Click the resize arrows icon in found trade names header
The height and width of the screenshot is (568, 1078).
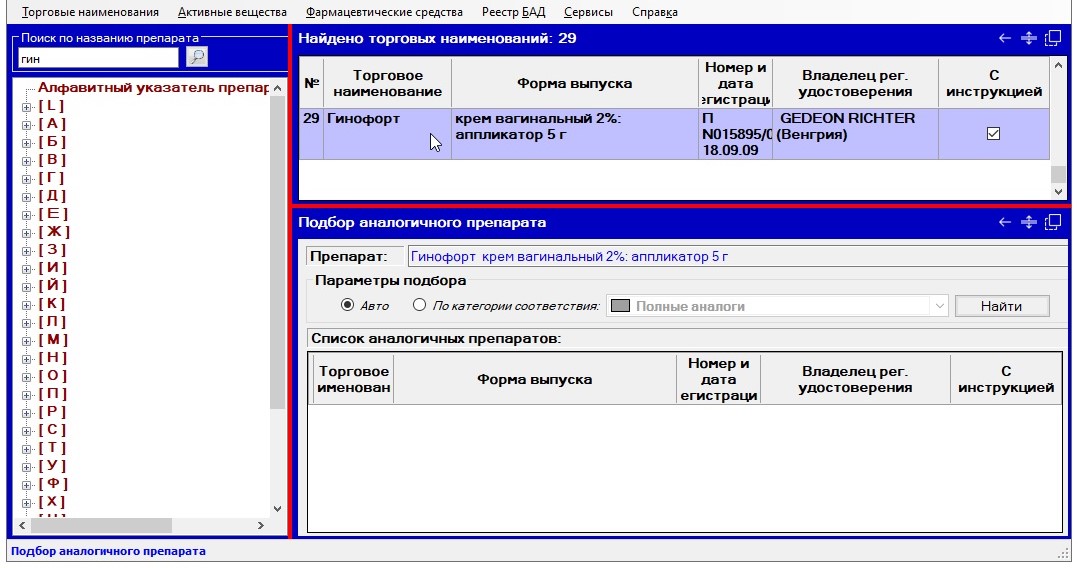(x=1028, y=39)
